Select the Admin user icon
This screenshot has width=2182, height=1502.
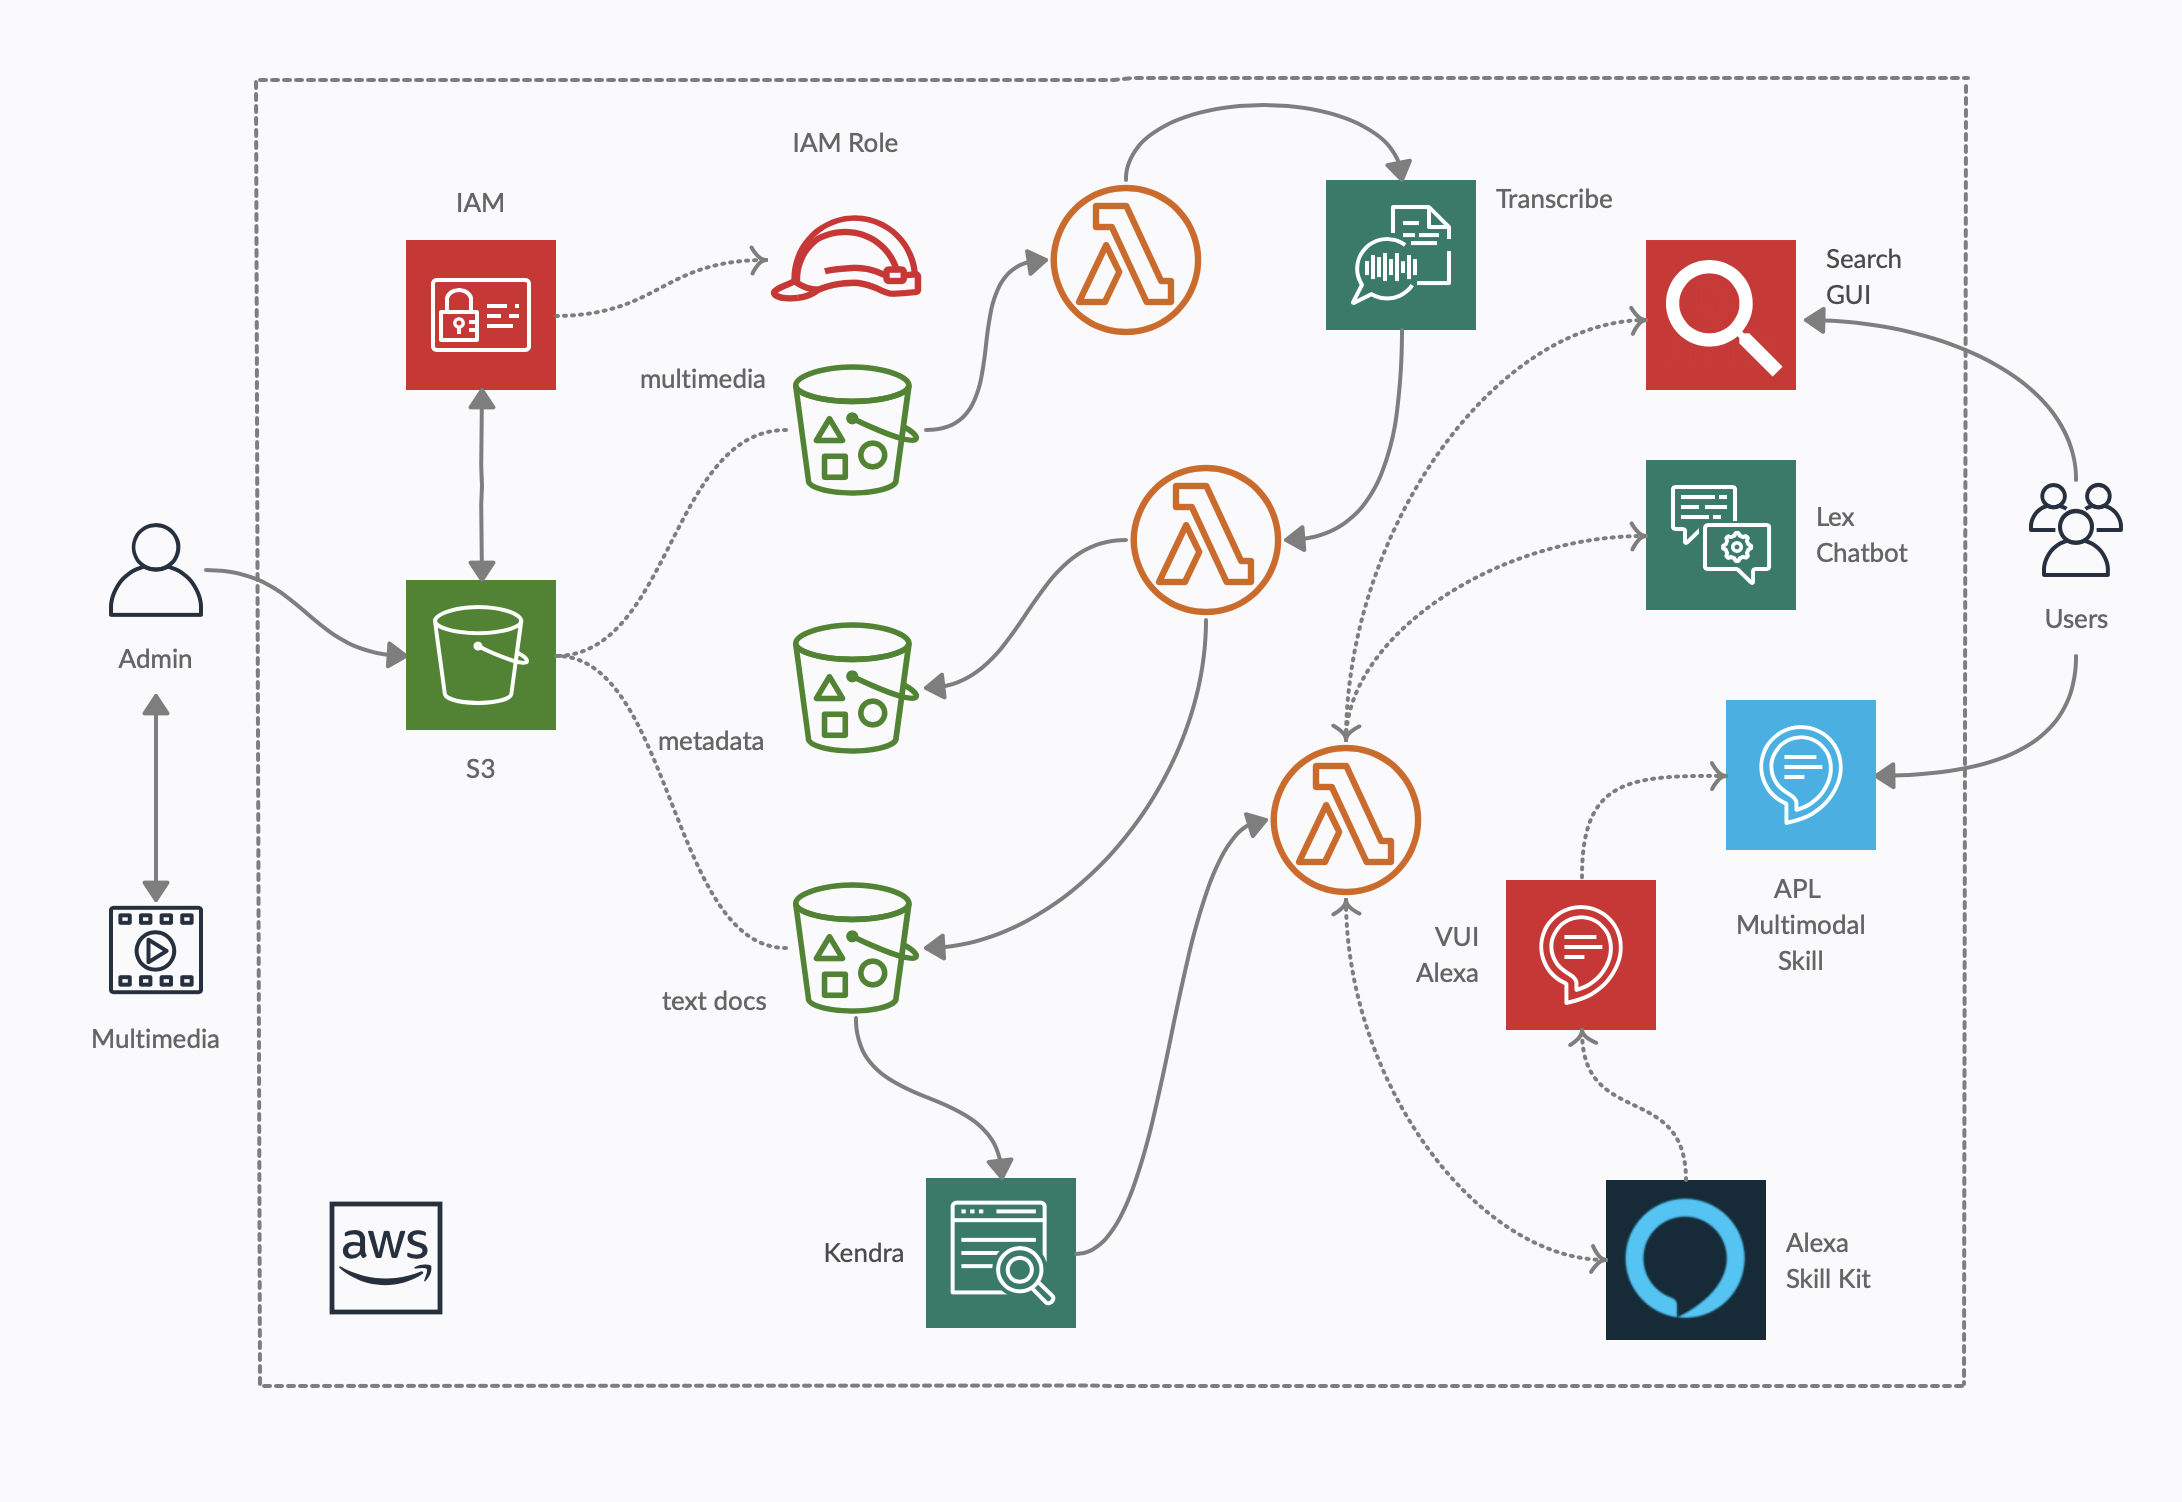156,570
